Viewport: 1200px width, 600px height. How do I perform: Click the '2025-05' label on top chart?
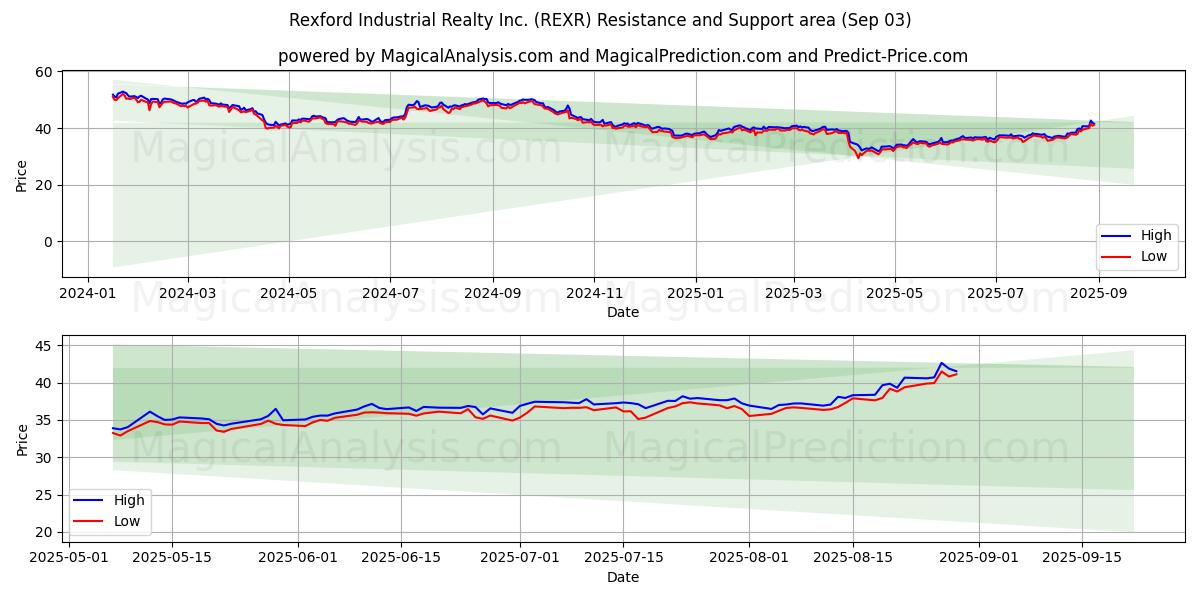(x=894, y=294)
